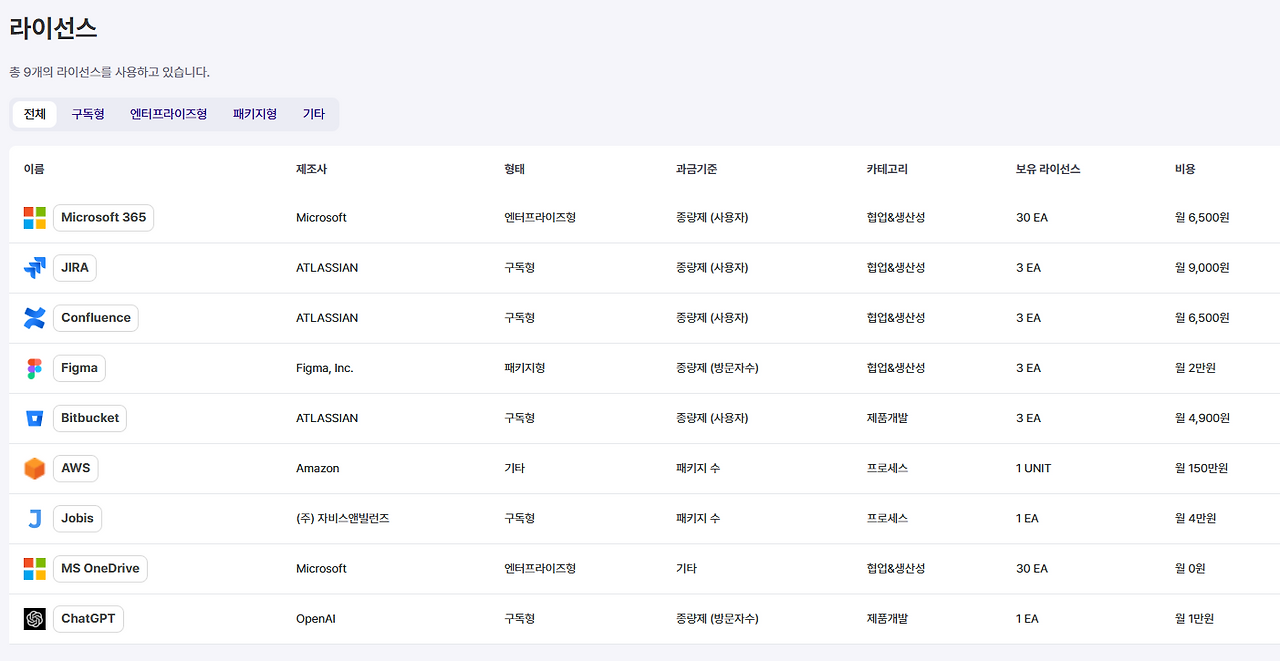Click the Figma app icon
Screen dimensions: 1280x661
(x=34, y=367)
